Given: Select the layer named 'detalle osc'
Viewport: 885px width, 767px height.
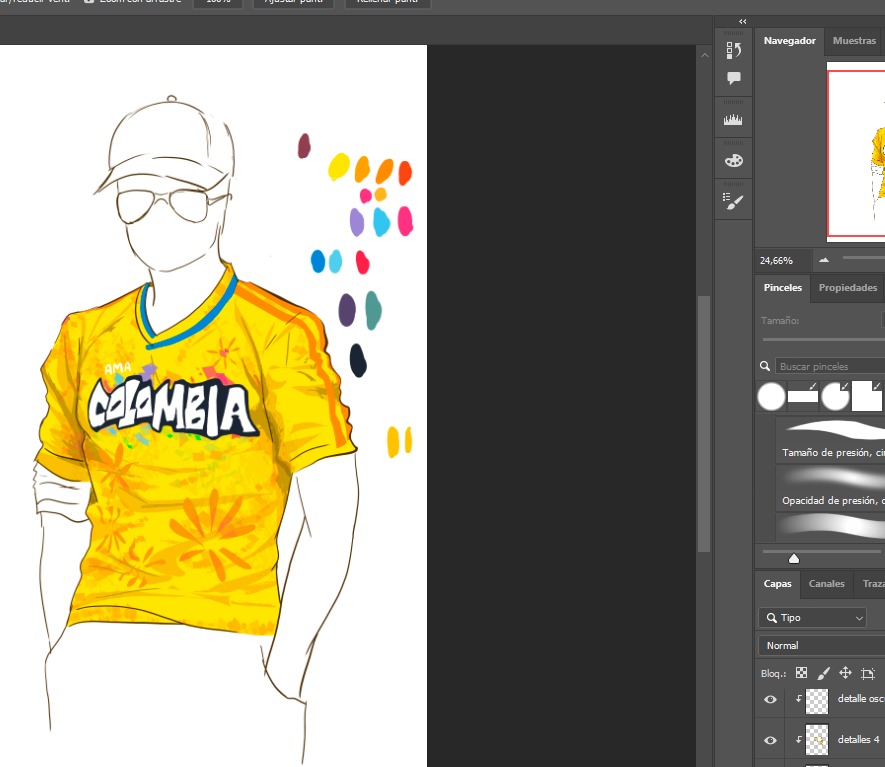Looking at the screenshot, I should [x=860, y=699].
